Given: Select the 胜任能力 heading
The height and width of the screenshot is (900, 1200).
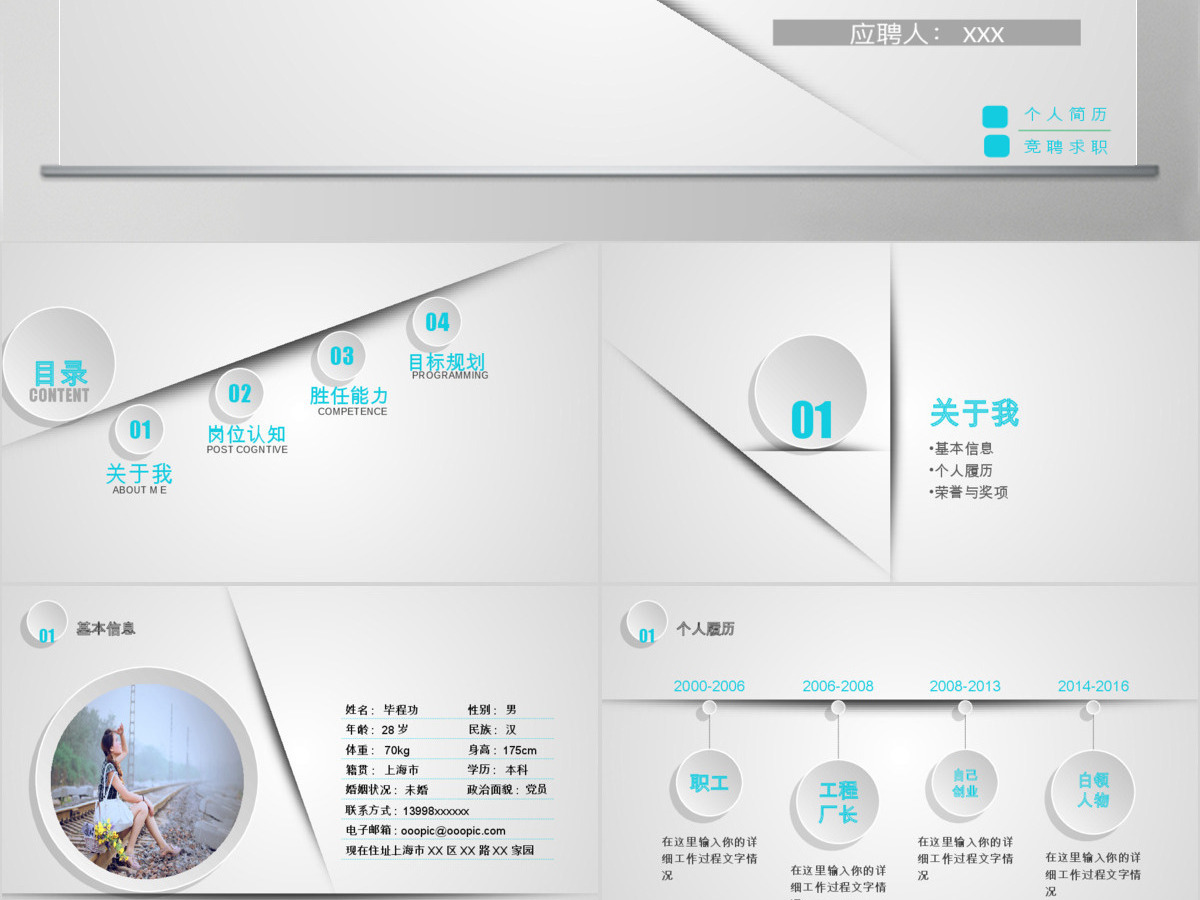Looking at the screenshot, I should (x=349, y=396).
